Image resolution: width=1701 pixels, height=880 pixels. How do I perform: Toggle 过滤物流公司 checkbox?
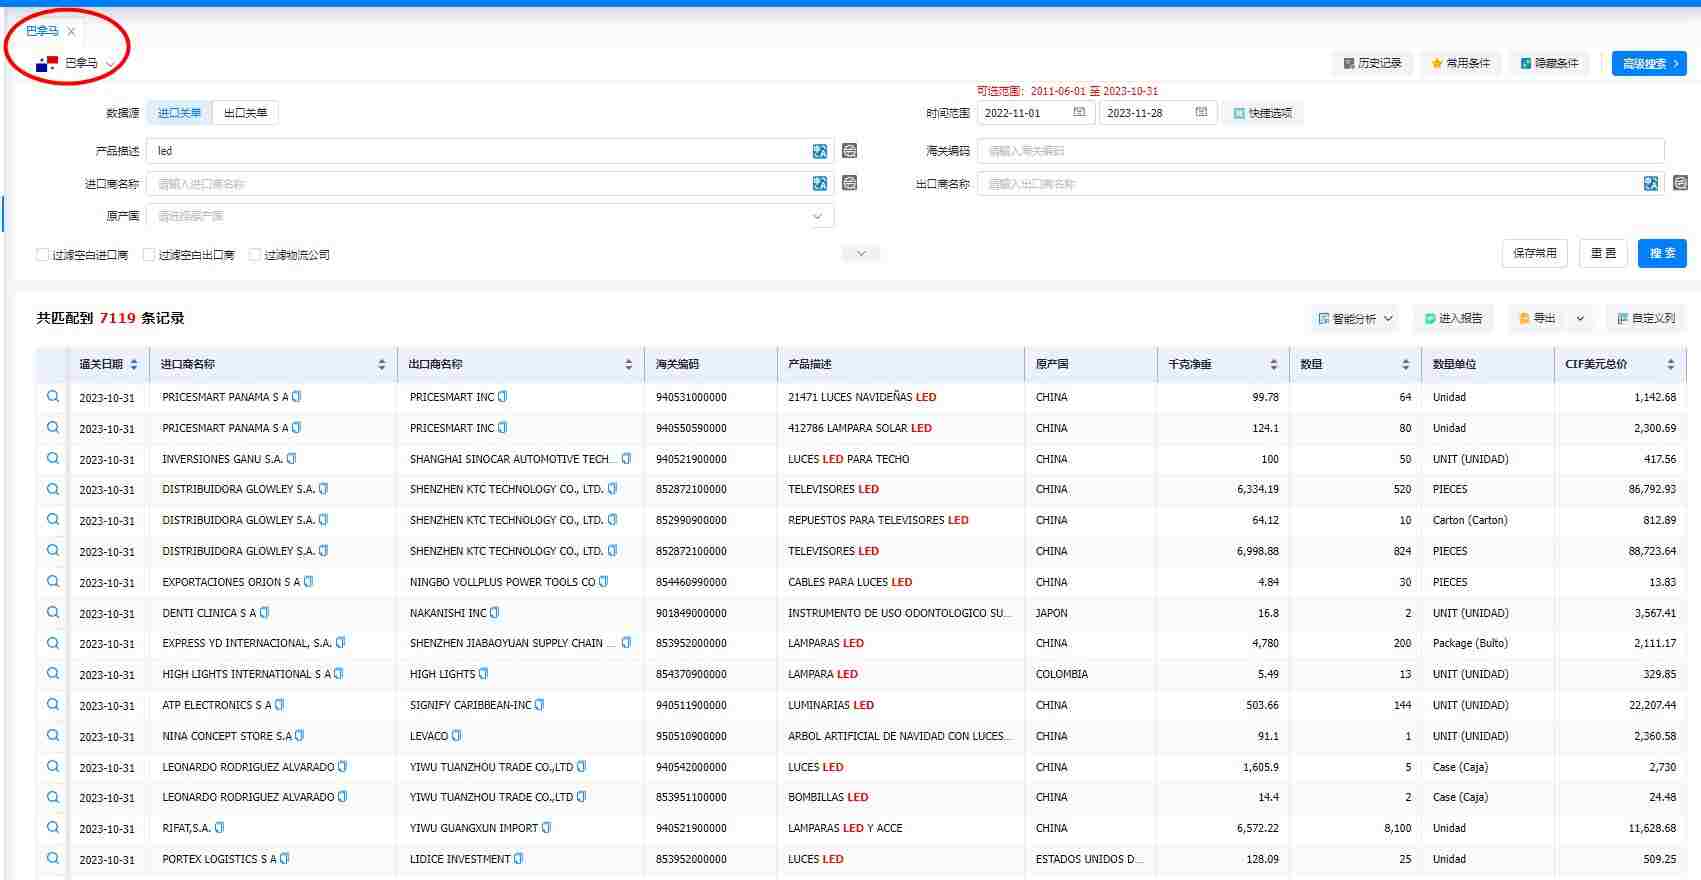point(255,255)
